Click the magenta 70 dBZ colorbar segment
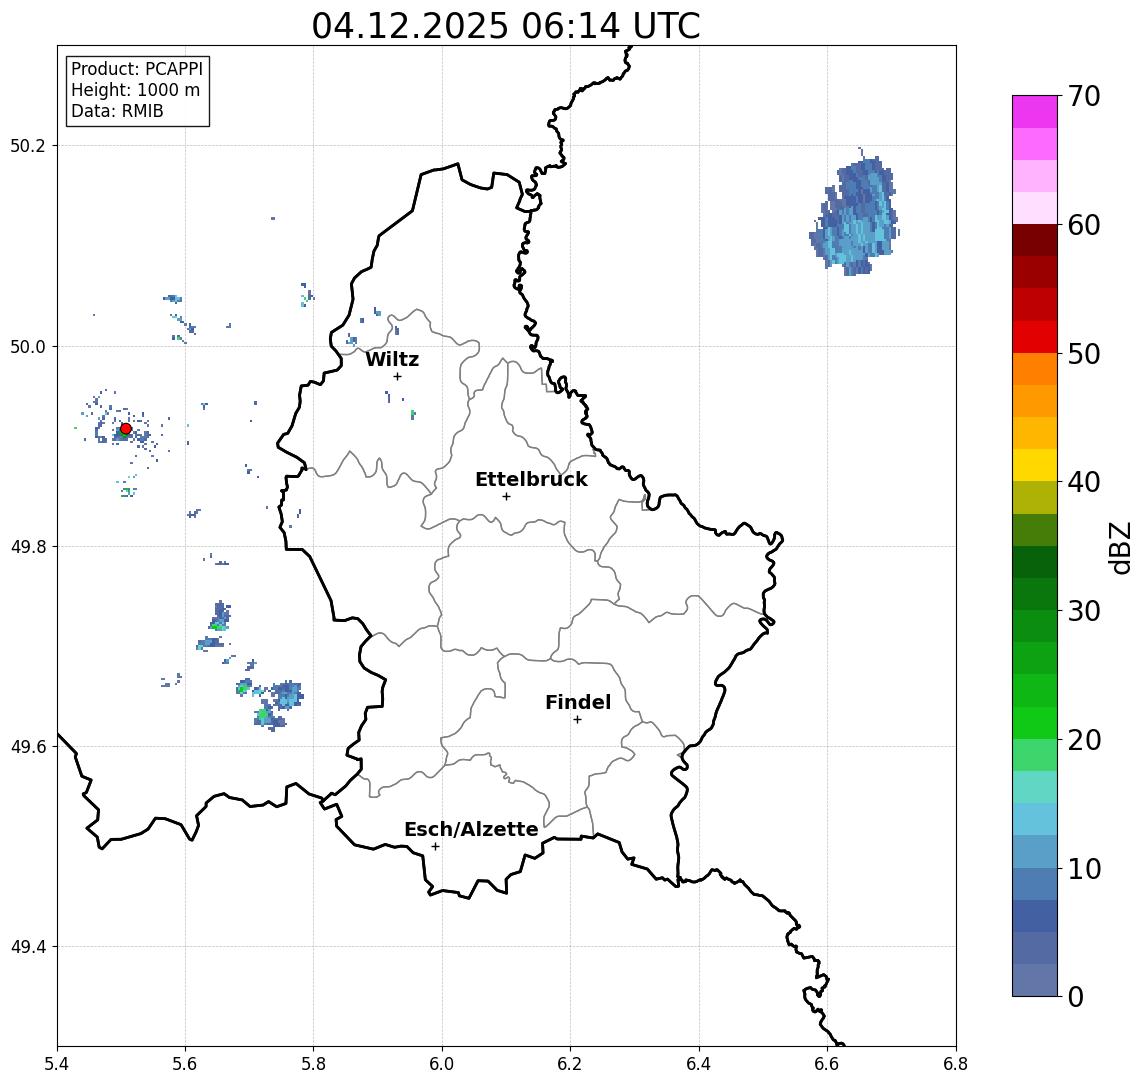 click(1035, 112)
